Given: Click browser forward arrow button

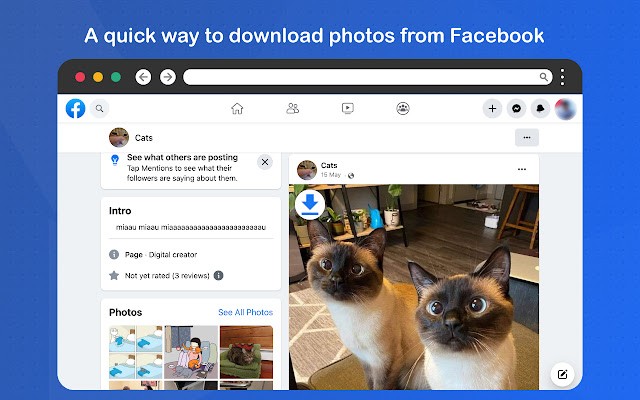Looking at the screenshot, I should pos(167,77).
